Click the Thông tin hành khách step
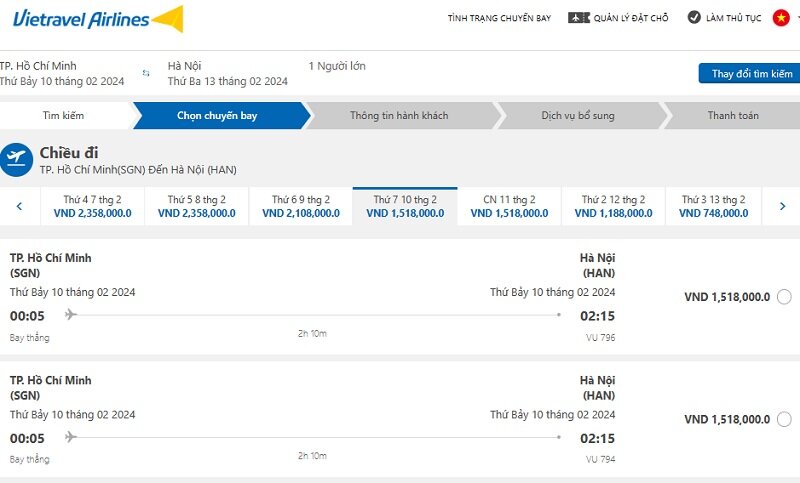 click(x=398, y=116)
